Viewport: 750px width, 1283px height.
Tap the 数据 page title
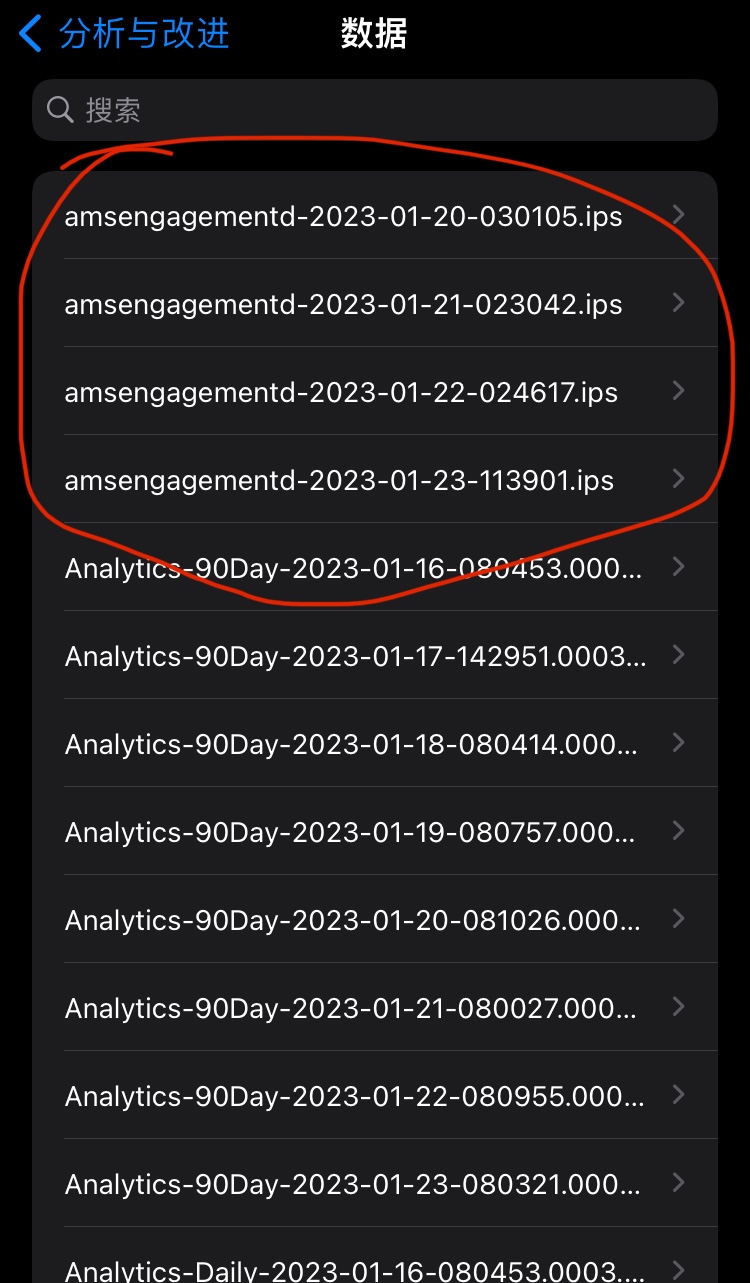click(x=374, y=33)
